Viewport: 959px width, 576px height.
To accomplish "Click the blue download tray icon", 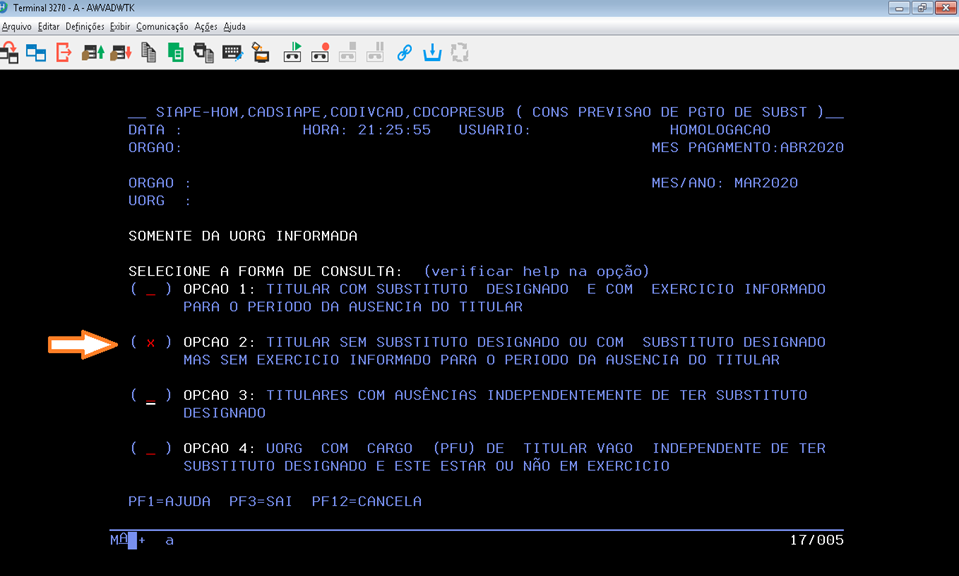I will point(432,53).
